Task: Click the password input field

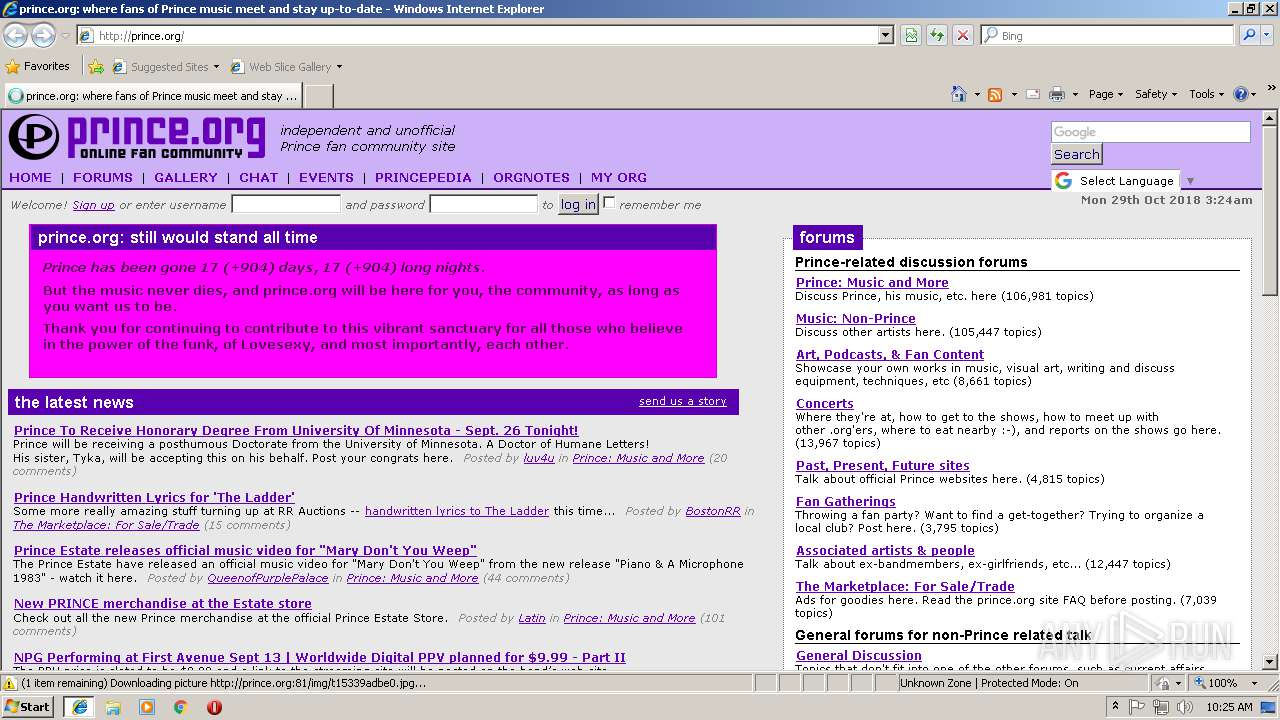Action: pos(483,204)
